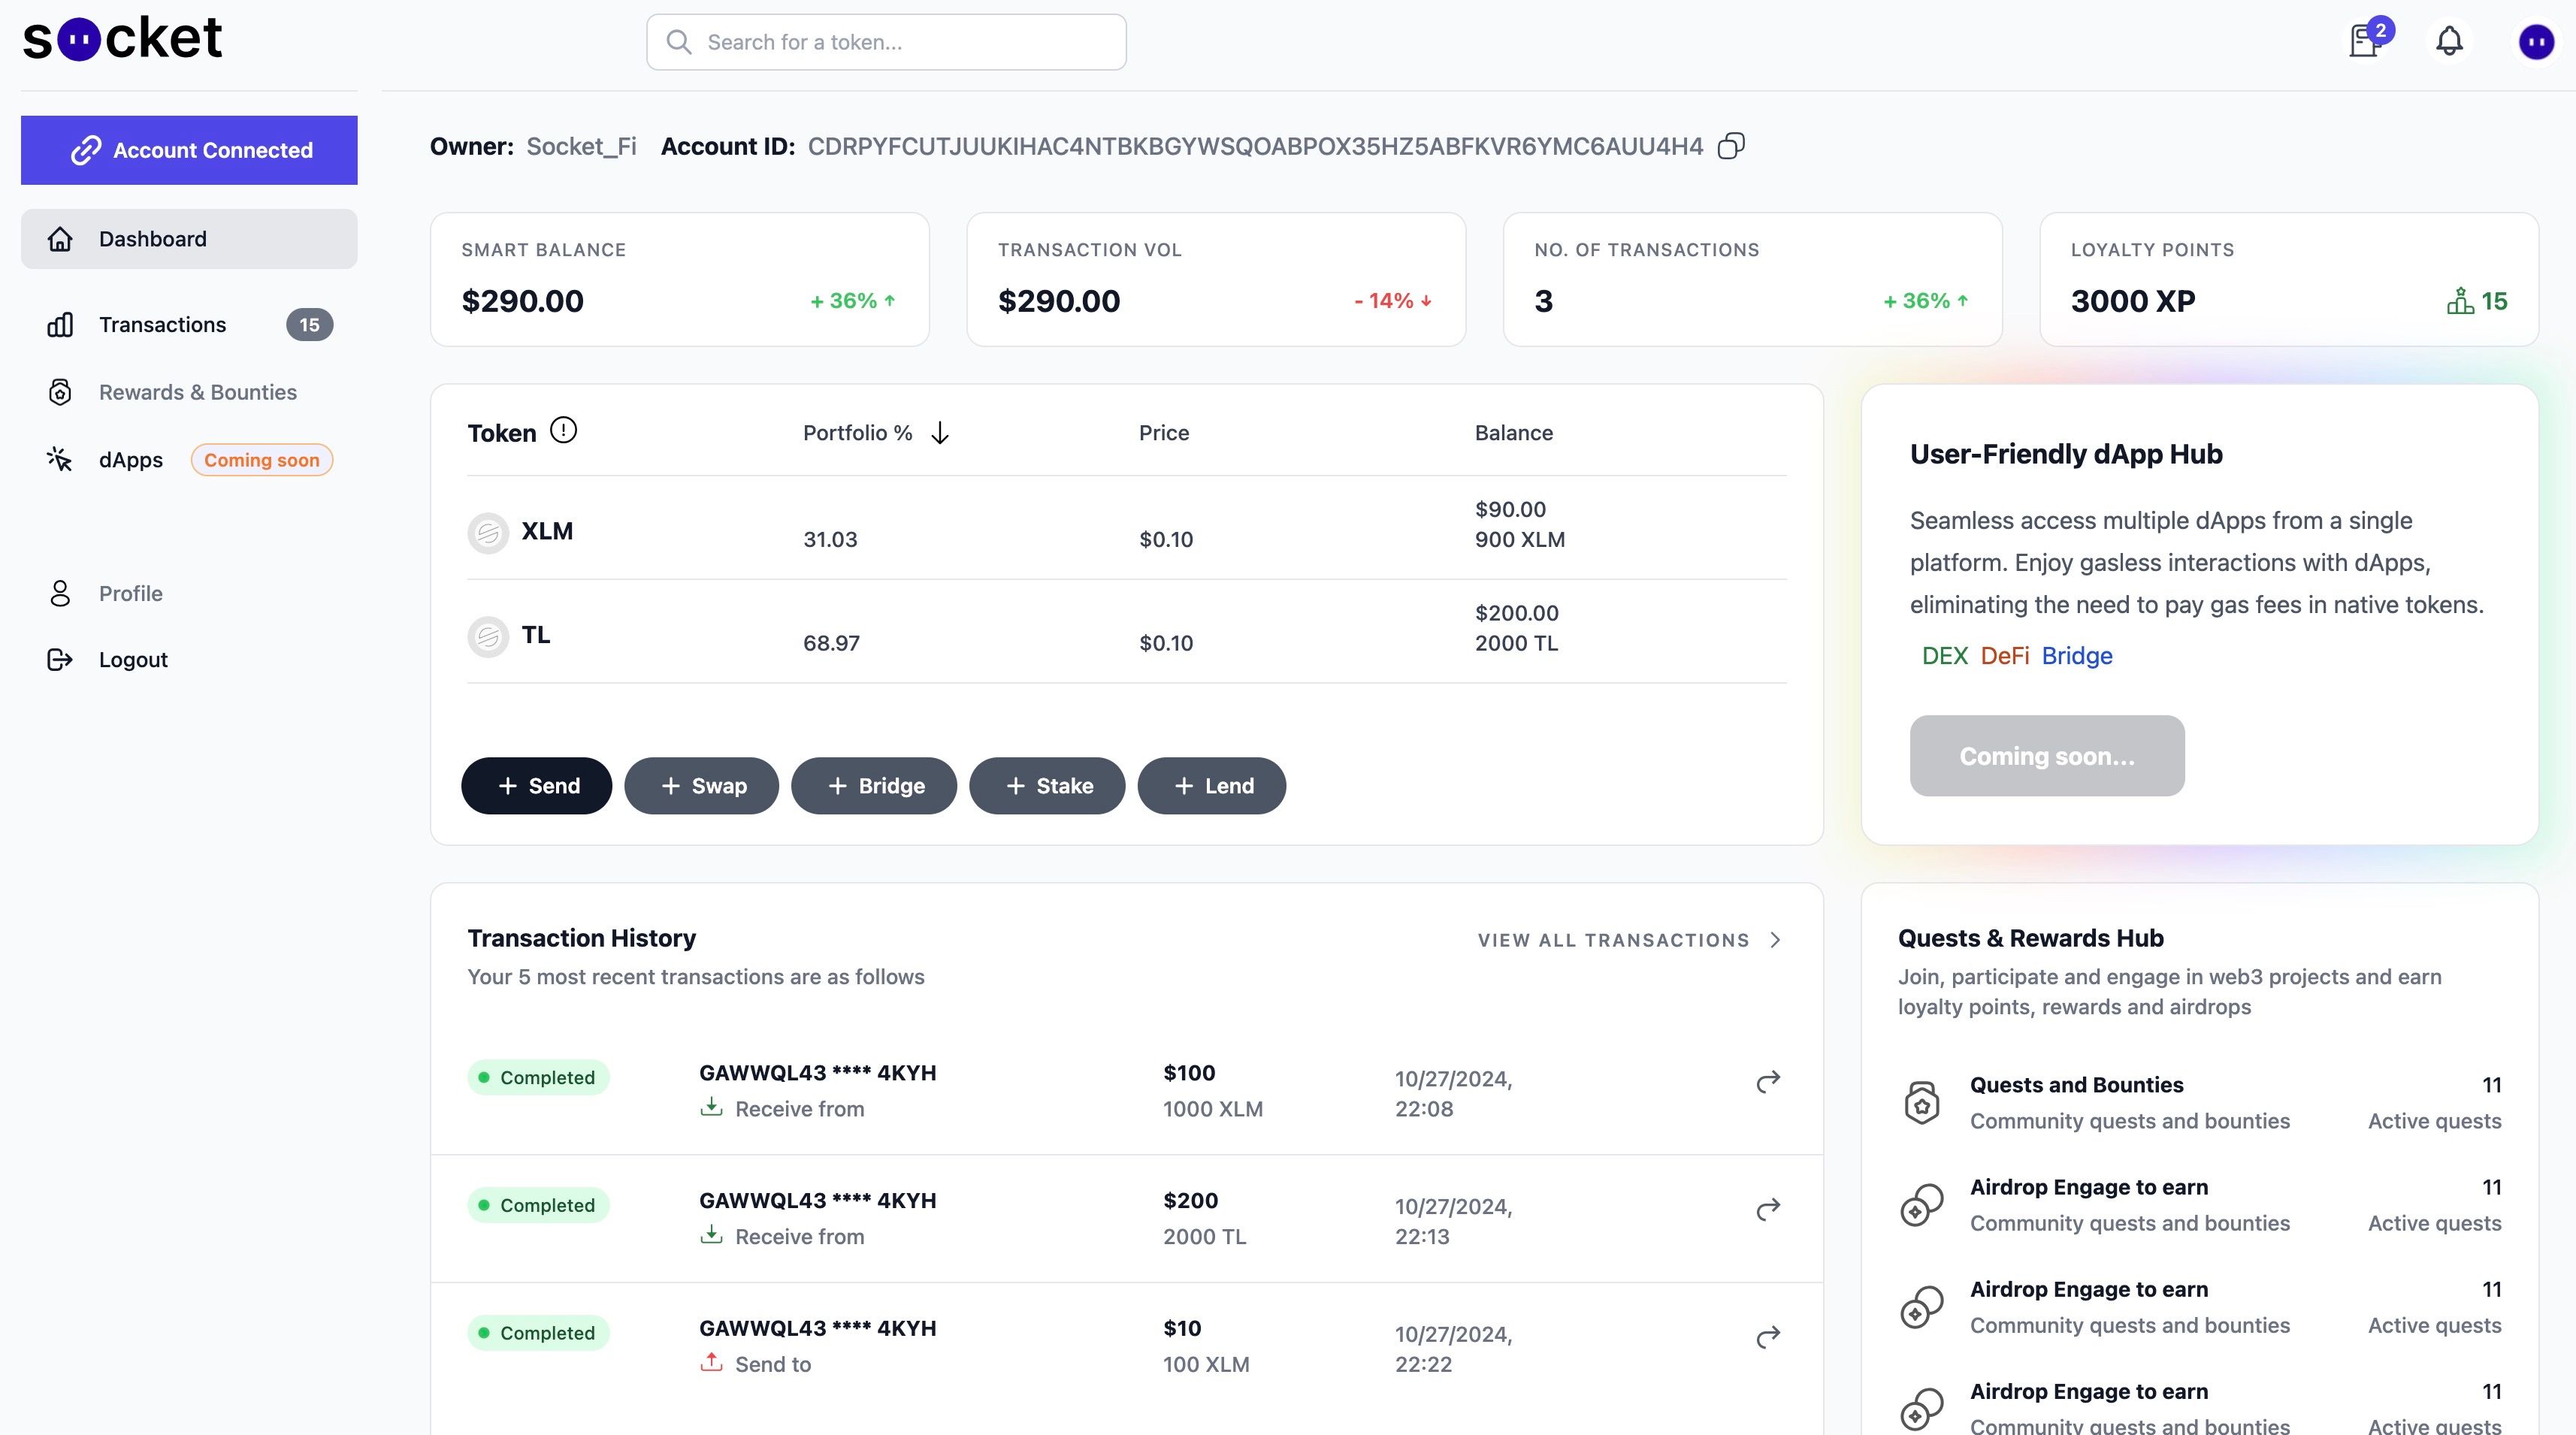Screen dimensions: 2576x1435
Task: Open share arrow for $100 transaction
Action: pos(1768,1081)
